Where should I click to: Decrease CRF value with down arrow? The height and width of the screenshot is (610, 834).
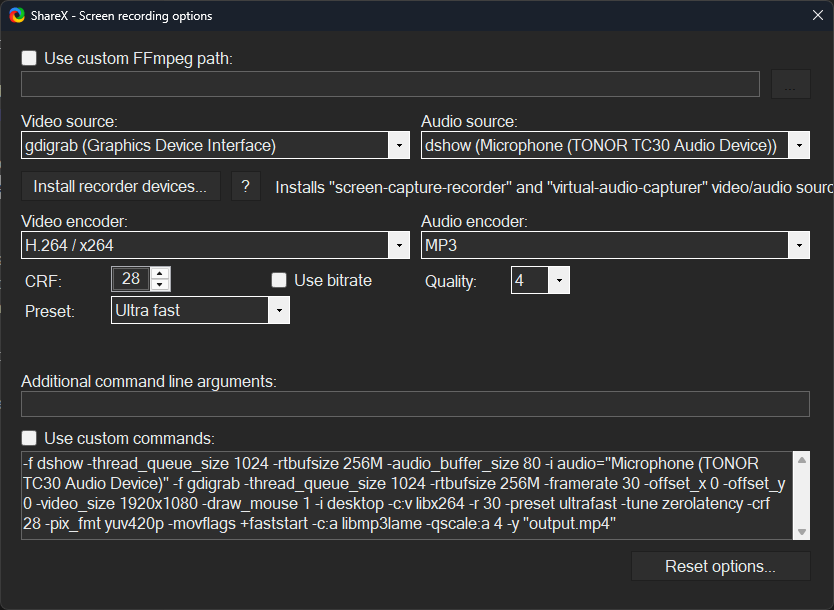click(162, 286)
